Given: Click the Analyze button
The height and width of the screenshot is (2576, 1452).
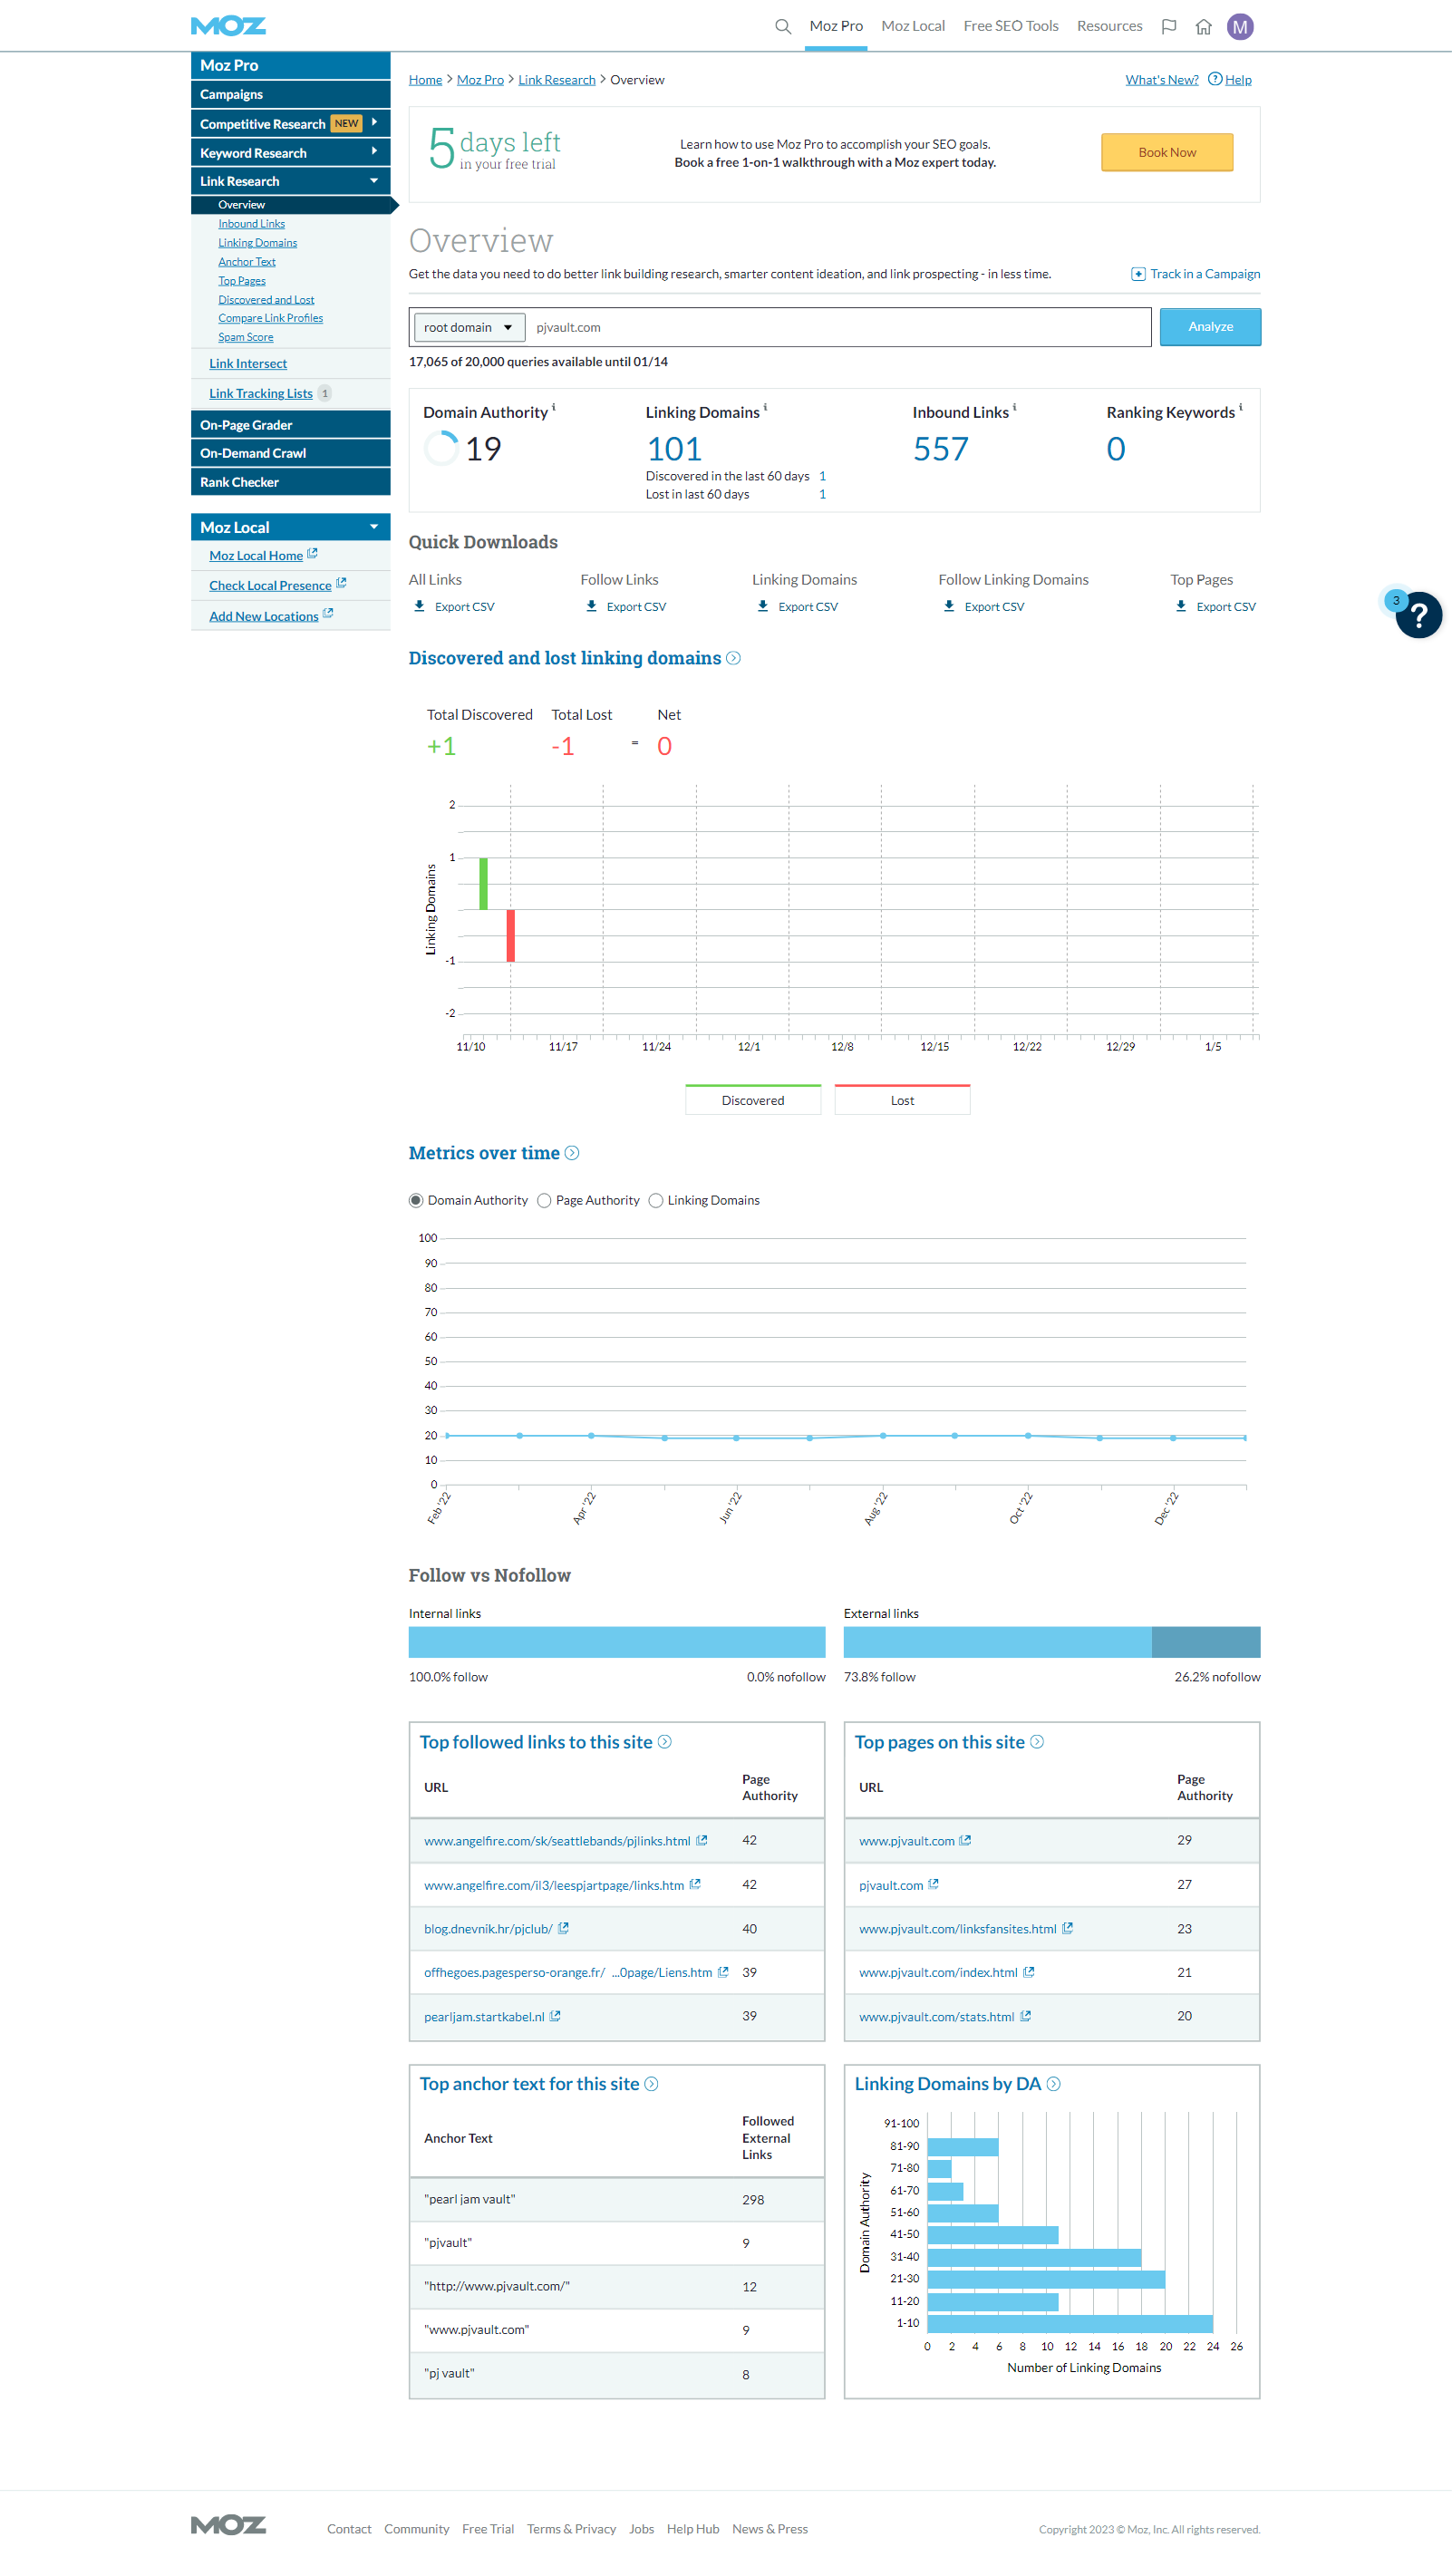Looking at the screenshot, I should [1210, 327].
